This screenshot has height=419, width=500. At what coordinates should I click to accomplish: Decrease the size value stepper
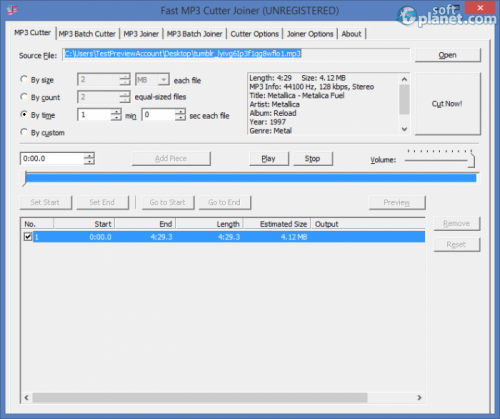tap(125, 83)
